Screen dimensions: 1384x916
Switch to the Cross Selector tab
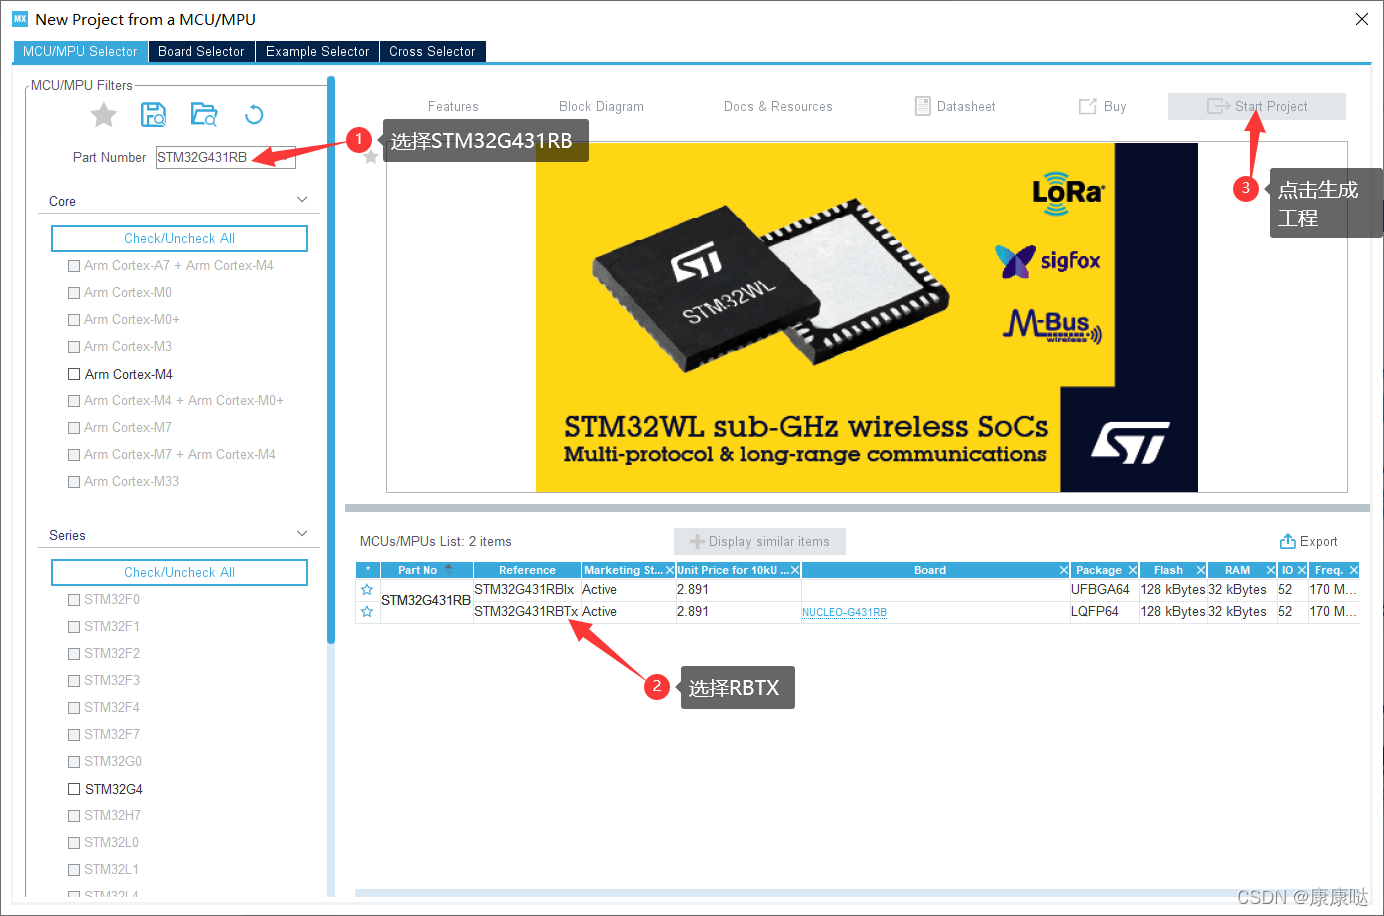[432, 51]
